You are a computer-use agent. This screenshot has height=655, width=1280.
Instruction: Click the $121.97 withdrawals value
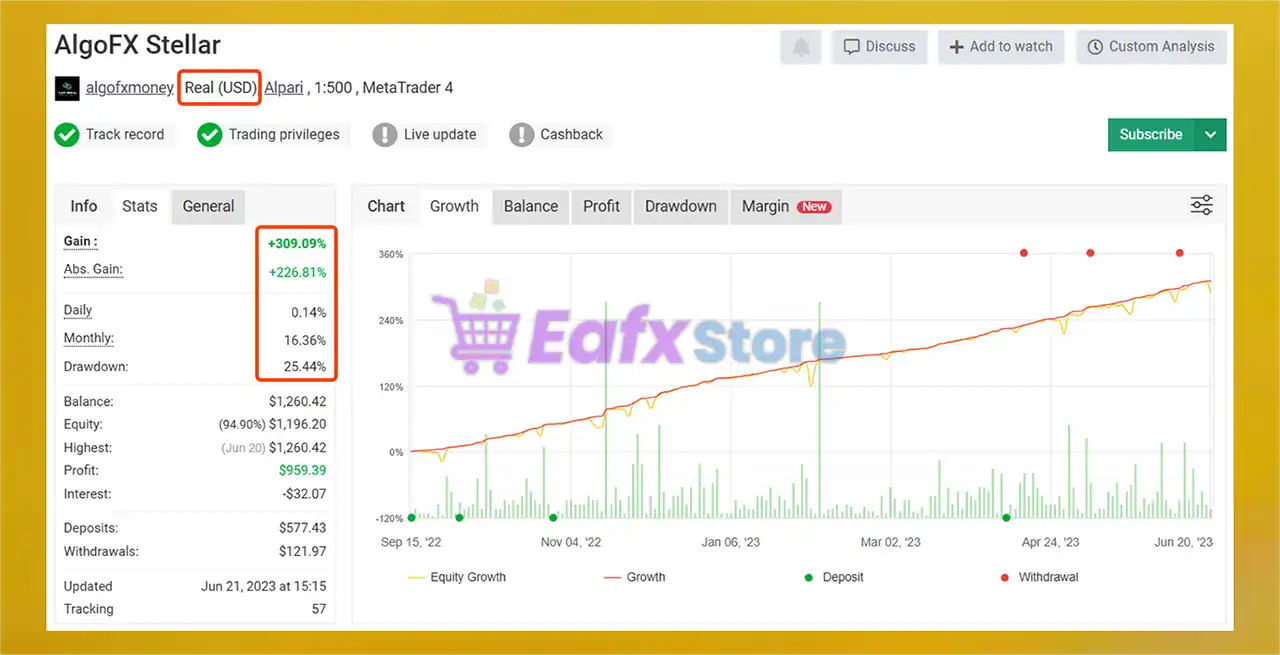tap(303, 551)
